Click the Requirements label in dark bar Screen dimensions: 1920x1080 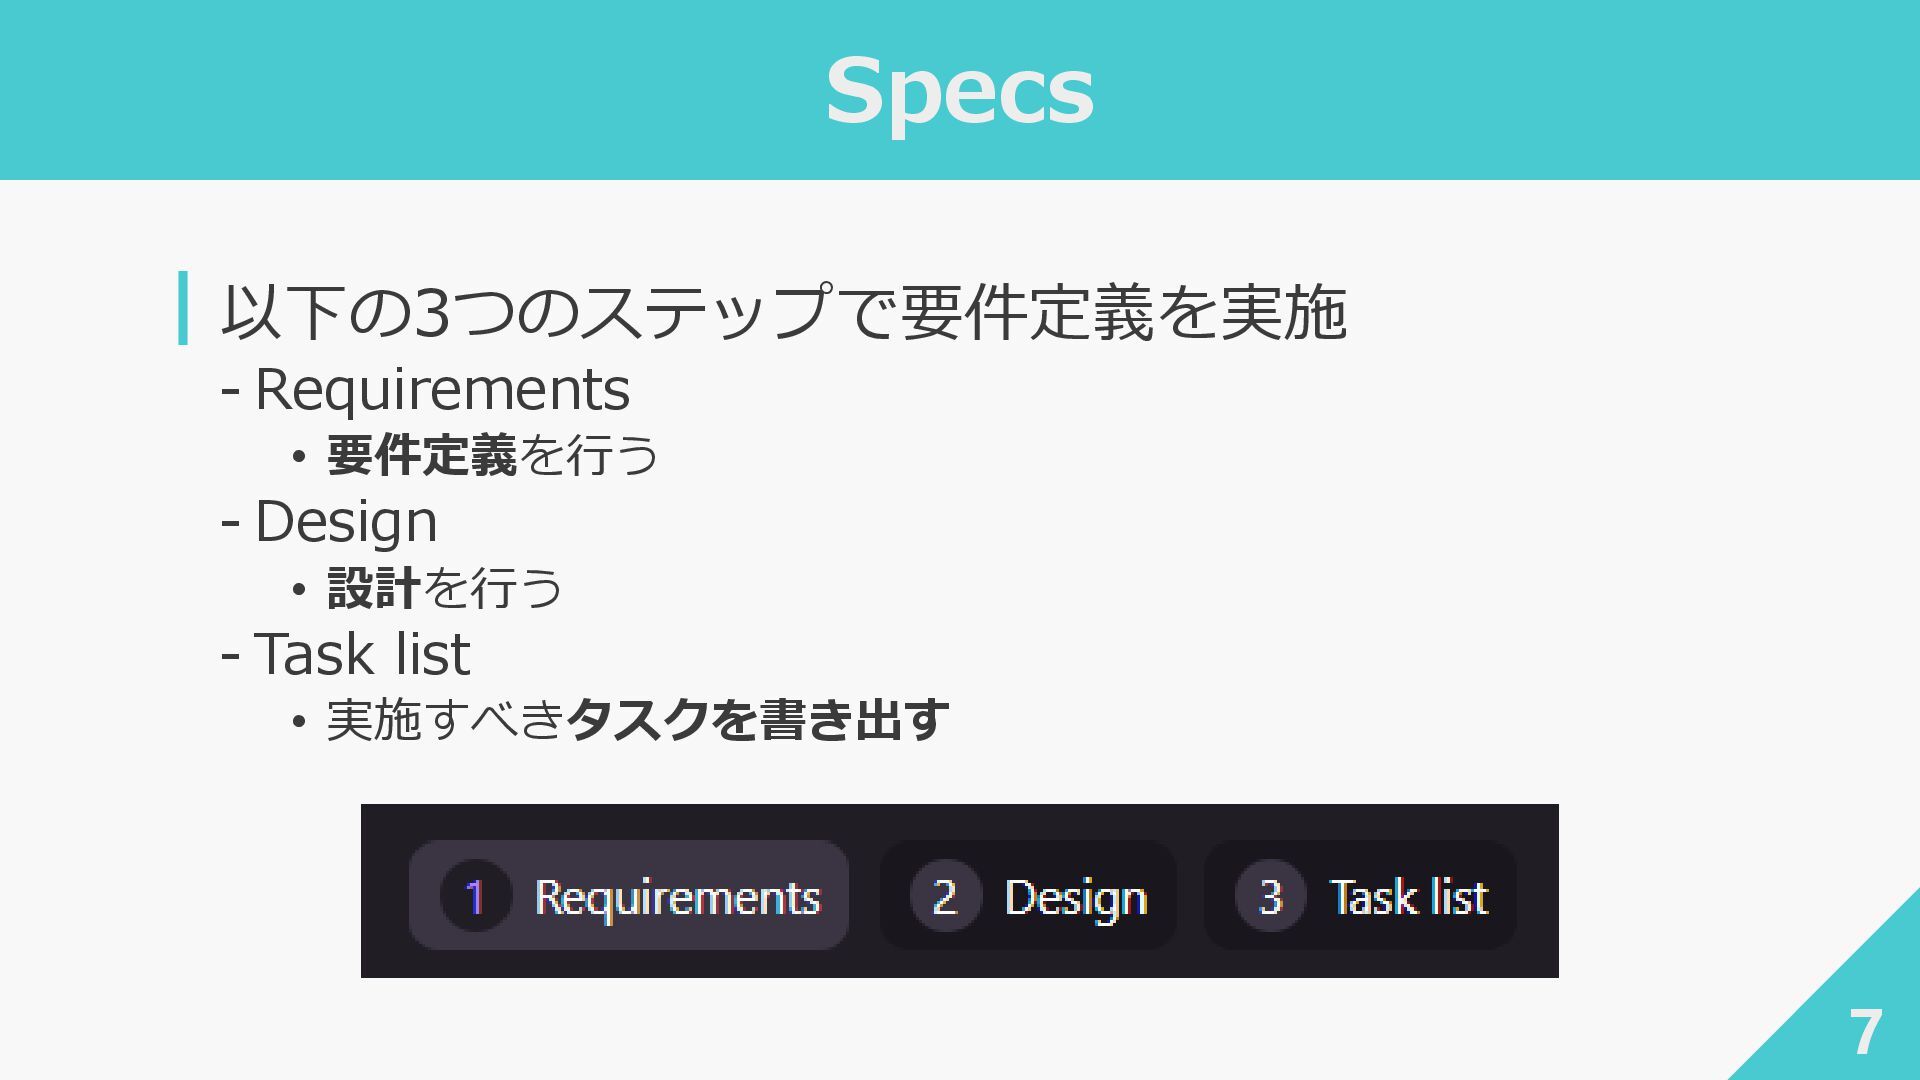coord(677,897)
